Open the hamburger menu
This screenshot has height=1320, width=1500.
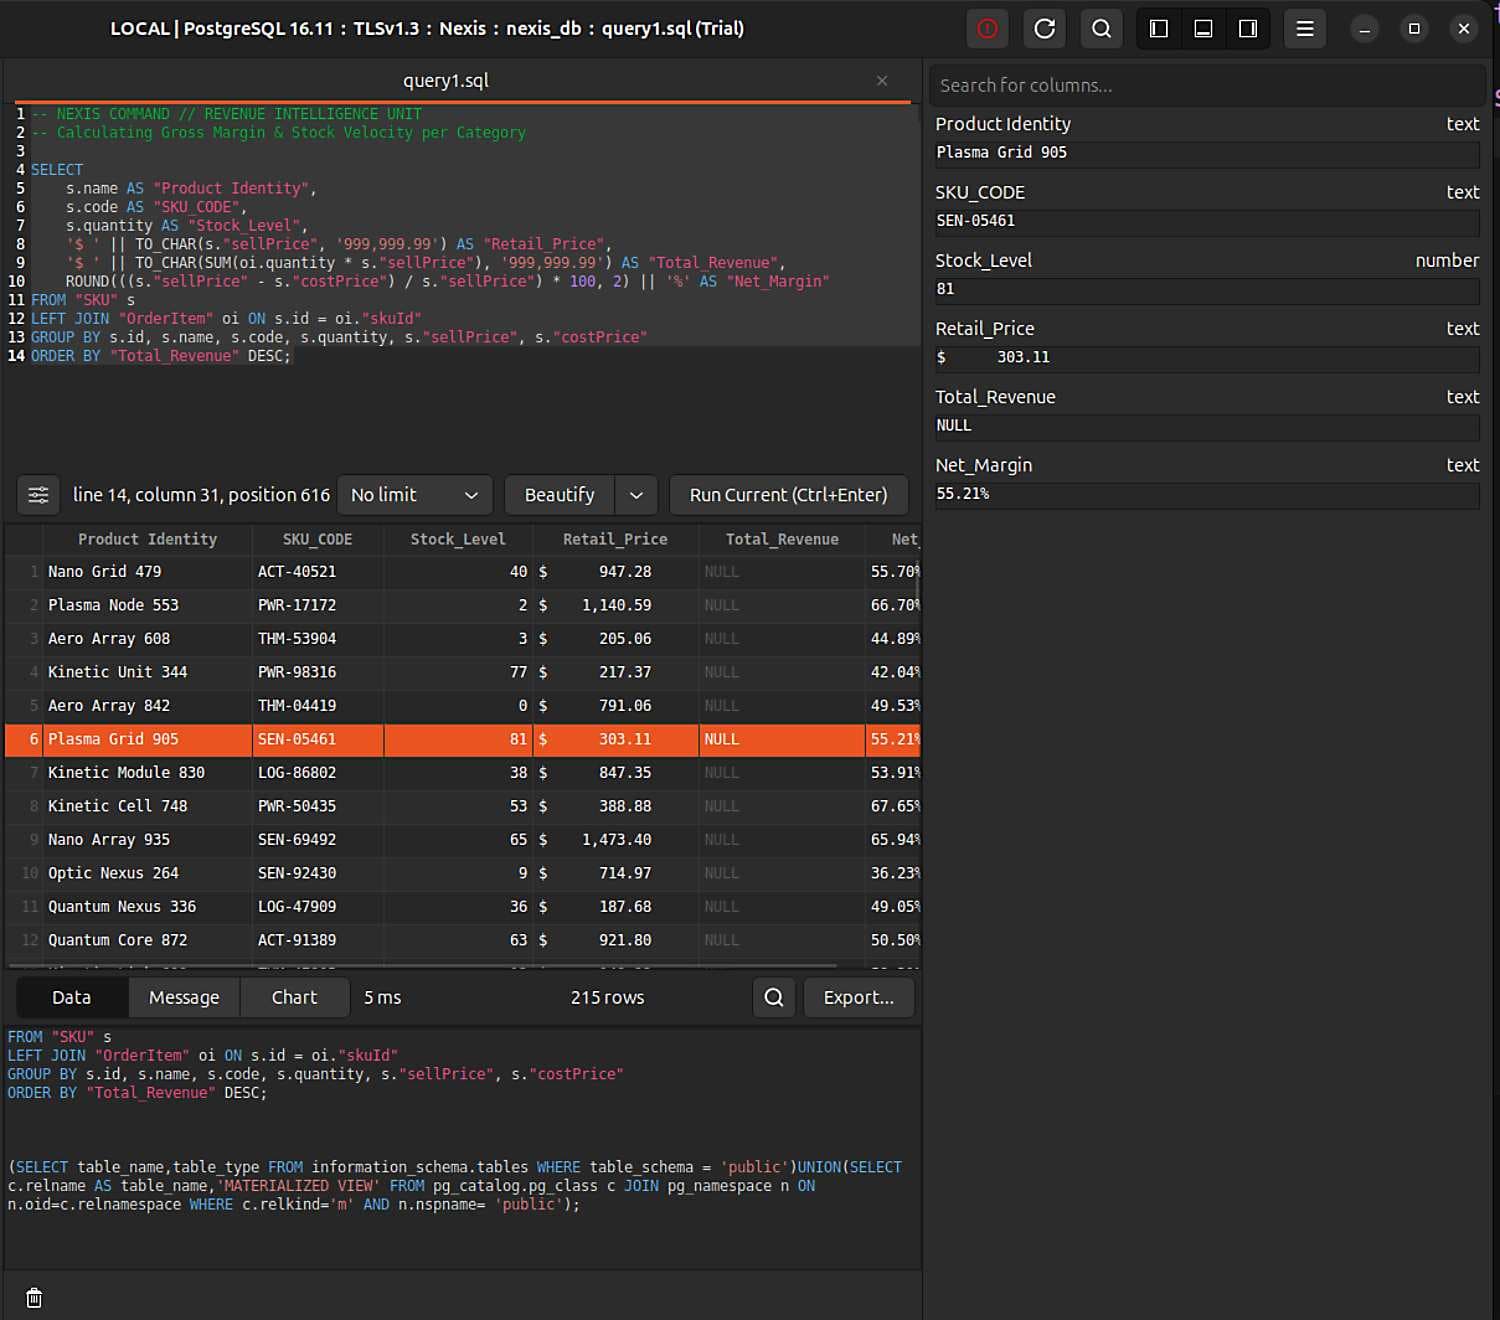point(1305,29)
